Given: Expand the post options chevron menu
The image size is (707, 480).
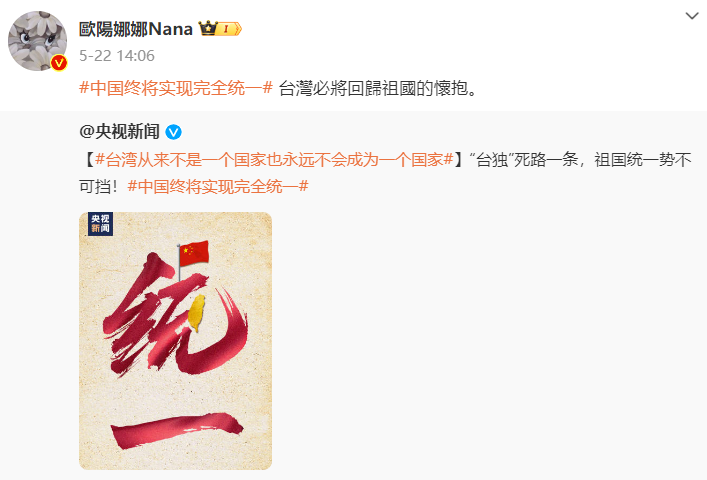Looking at the screenshot, I should pos(692,16).
